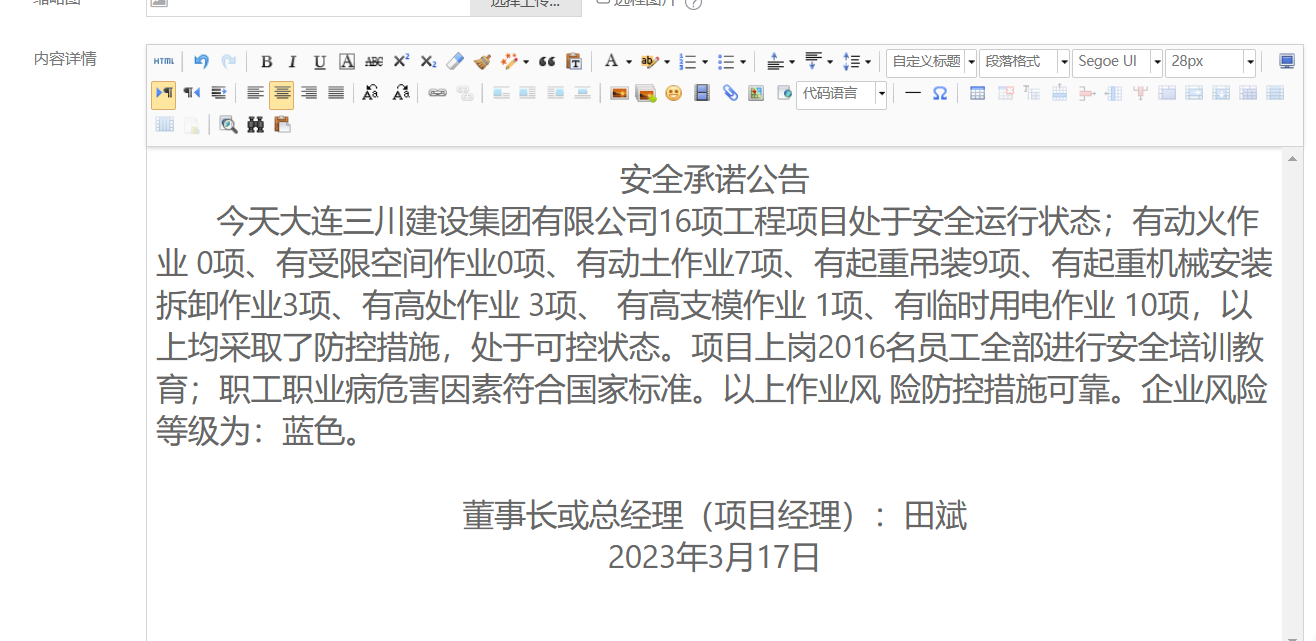
Task: Expand unordered list style options
Action: (743, 62)
